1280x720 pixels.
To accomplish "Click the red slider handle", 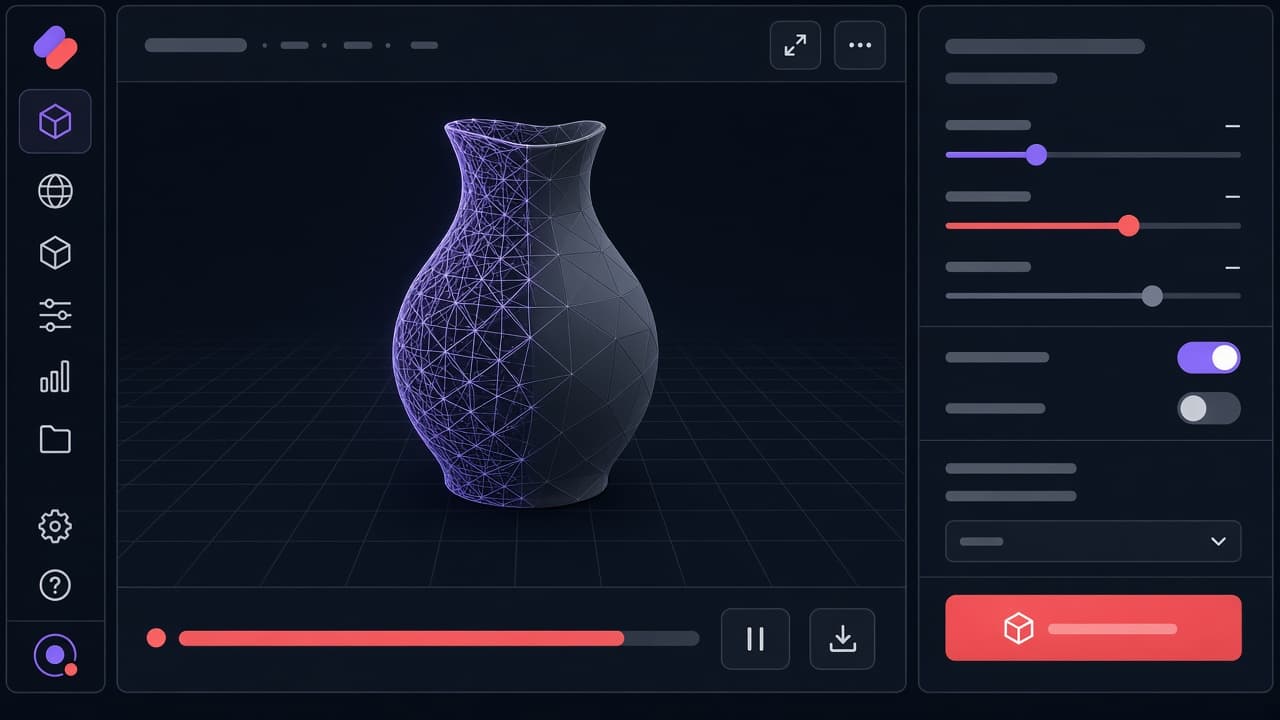I will click(1128, 226).
